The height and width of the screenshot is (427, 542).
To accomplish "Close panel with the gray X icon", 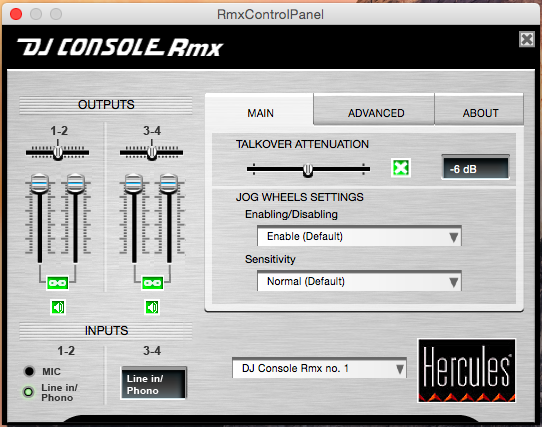I will click(527, 39).
